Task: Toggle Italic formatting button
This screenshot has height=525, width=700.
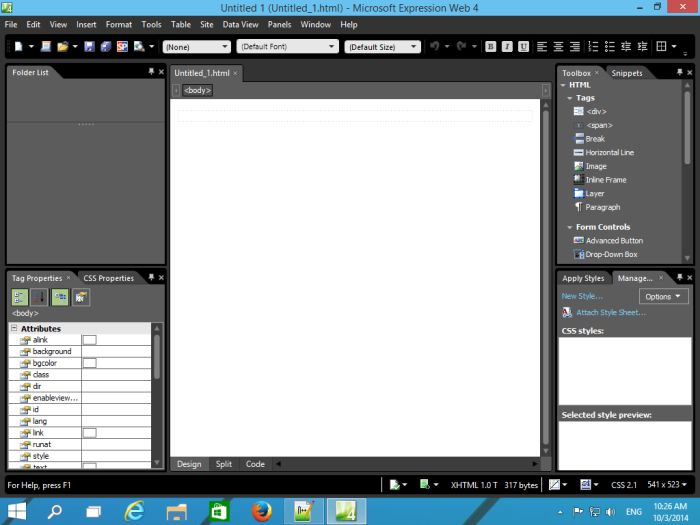Action: coord(507,46)
